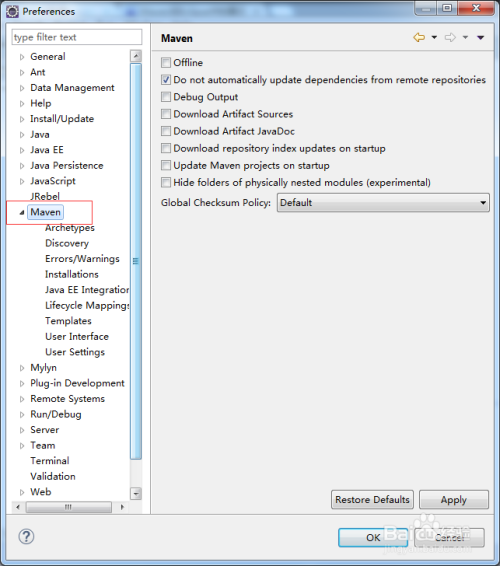
Task: Select Templates under Maven
Action: (68, 321)
